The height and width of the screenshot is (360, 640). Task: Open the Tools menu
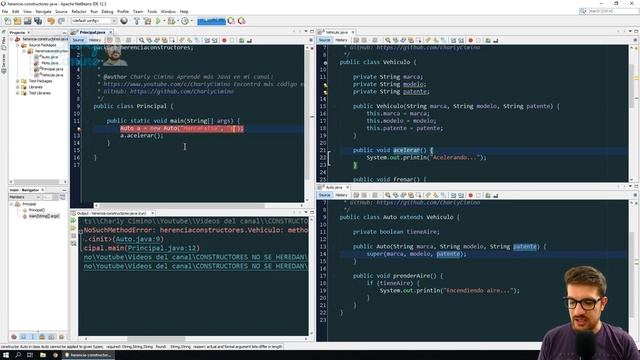point(152,11)
